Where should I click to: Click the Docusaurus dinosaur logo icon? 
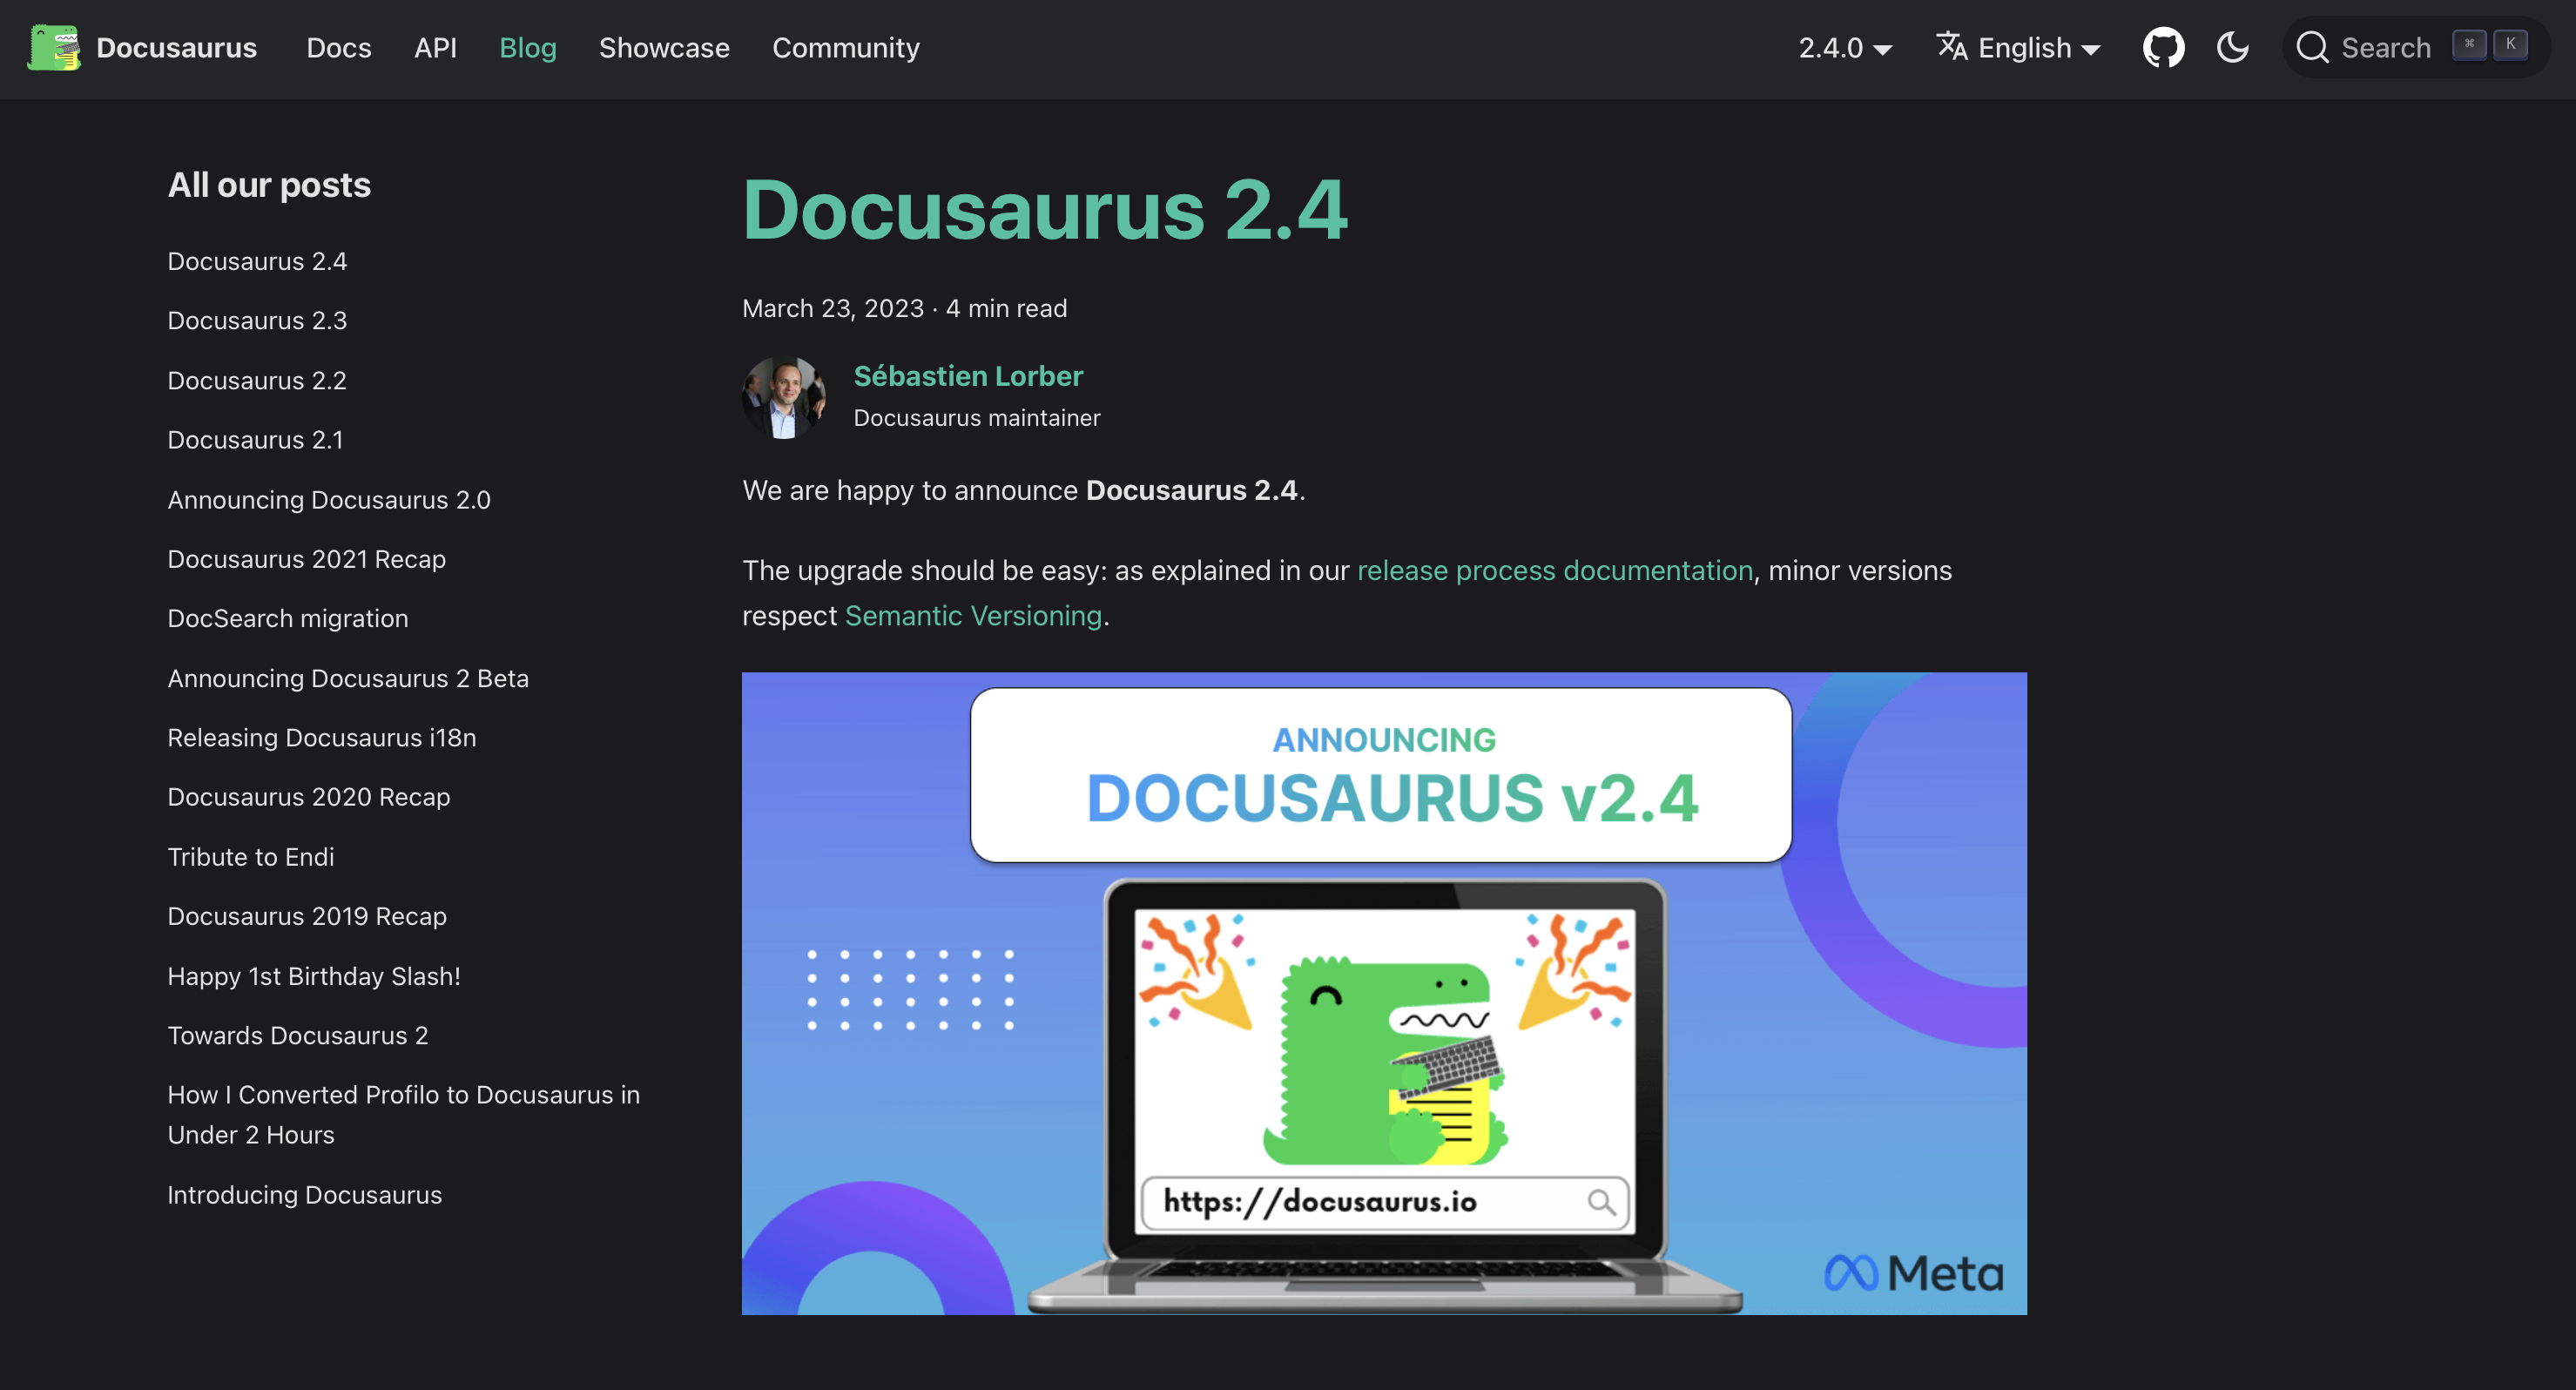[54, 48]
